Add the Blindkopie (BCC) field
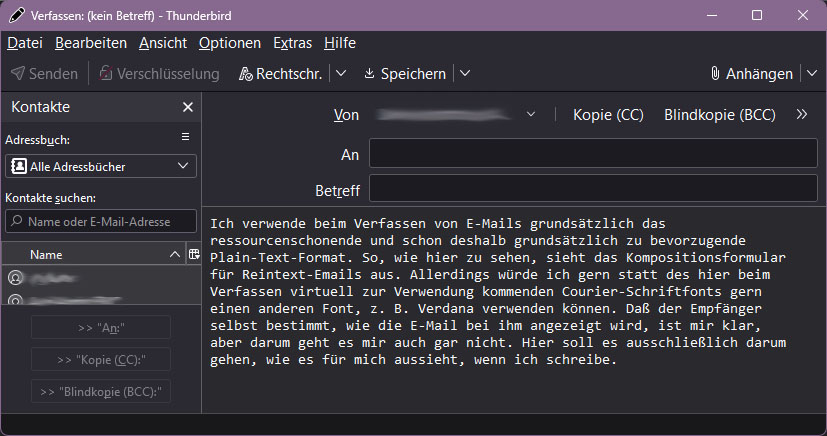Viewport: 827px width, 436px height. tap(720, 115)
